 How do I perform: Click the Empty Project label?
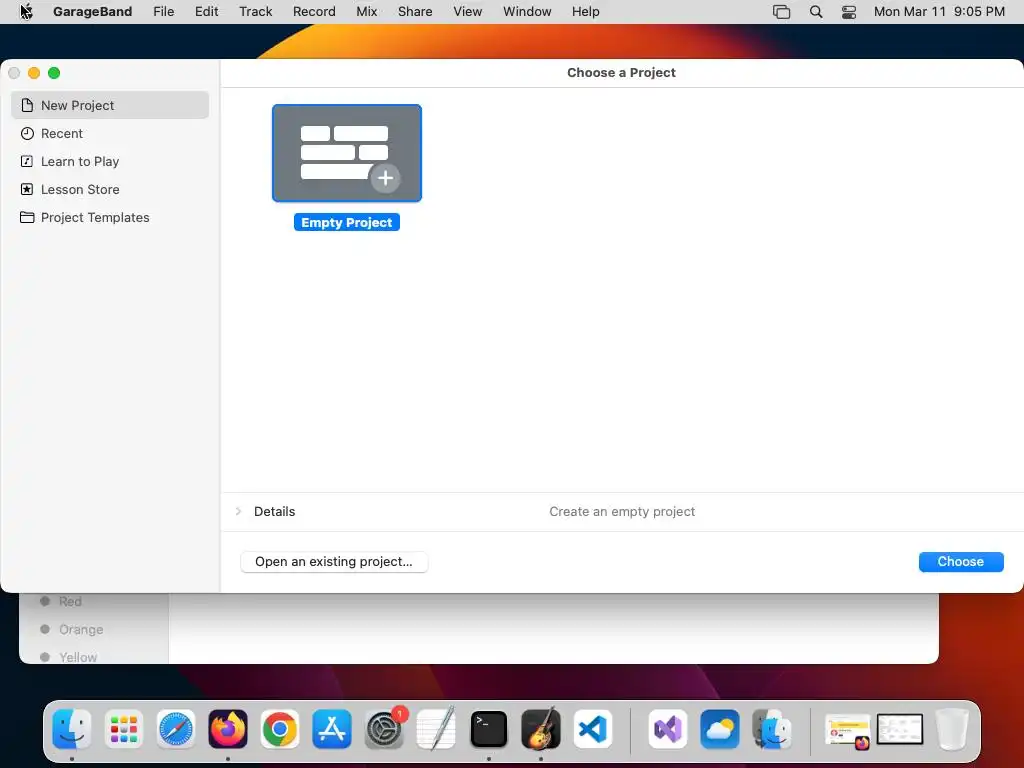347,222
